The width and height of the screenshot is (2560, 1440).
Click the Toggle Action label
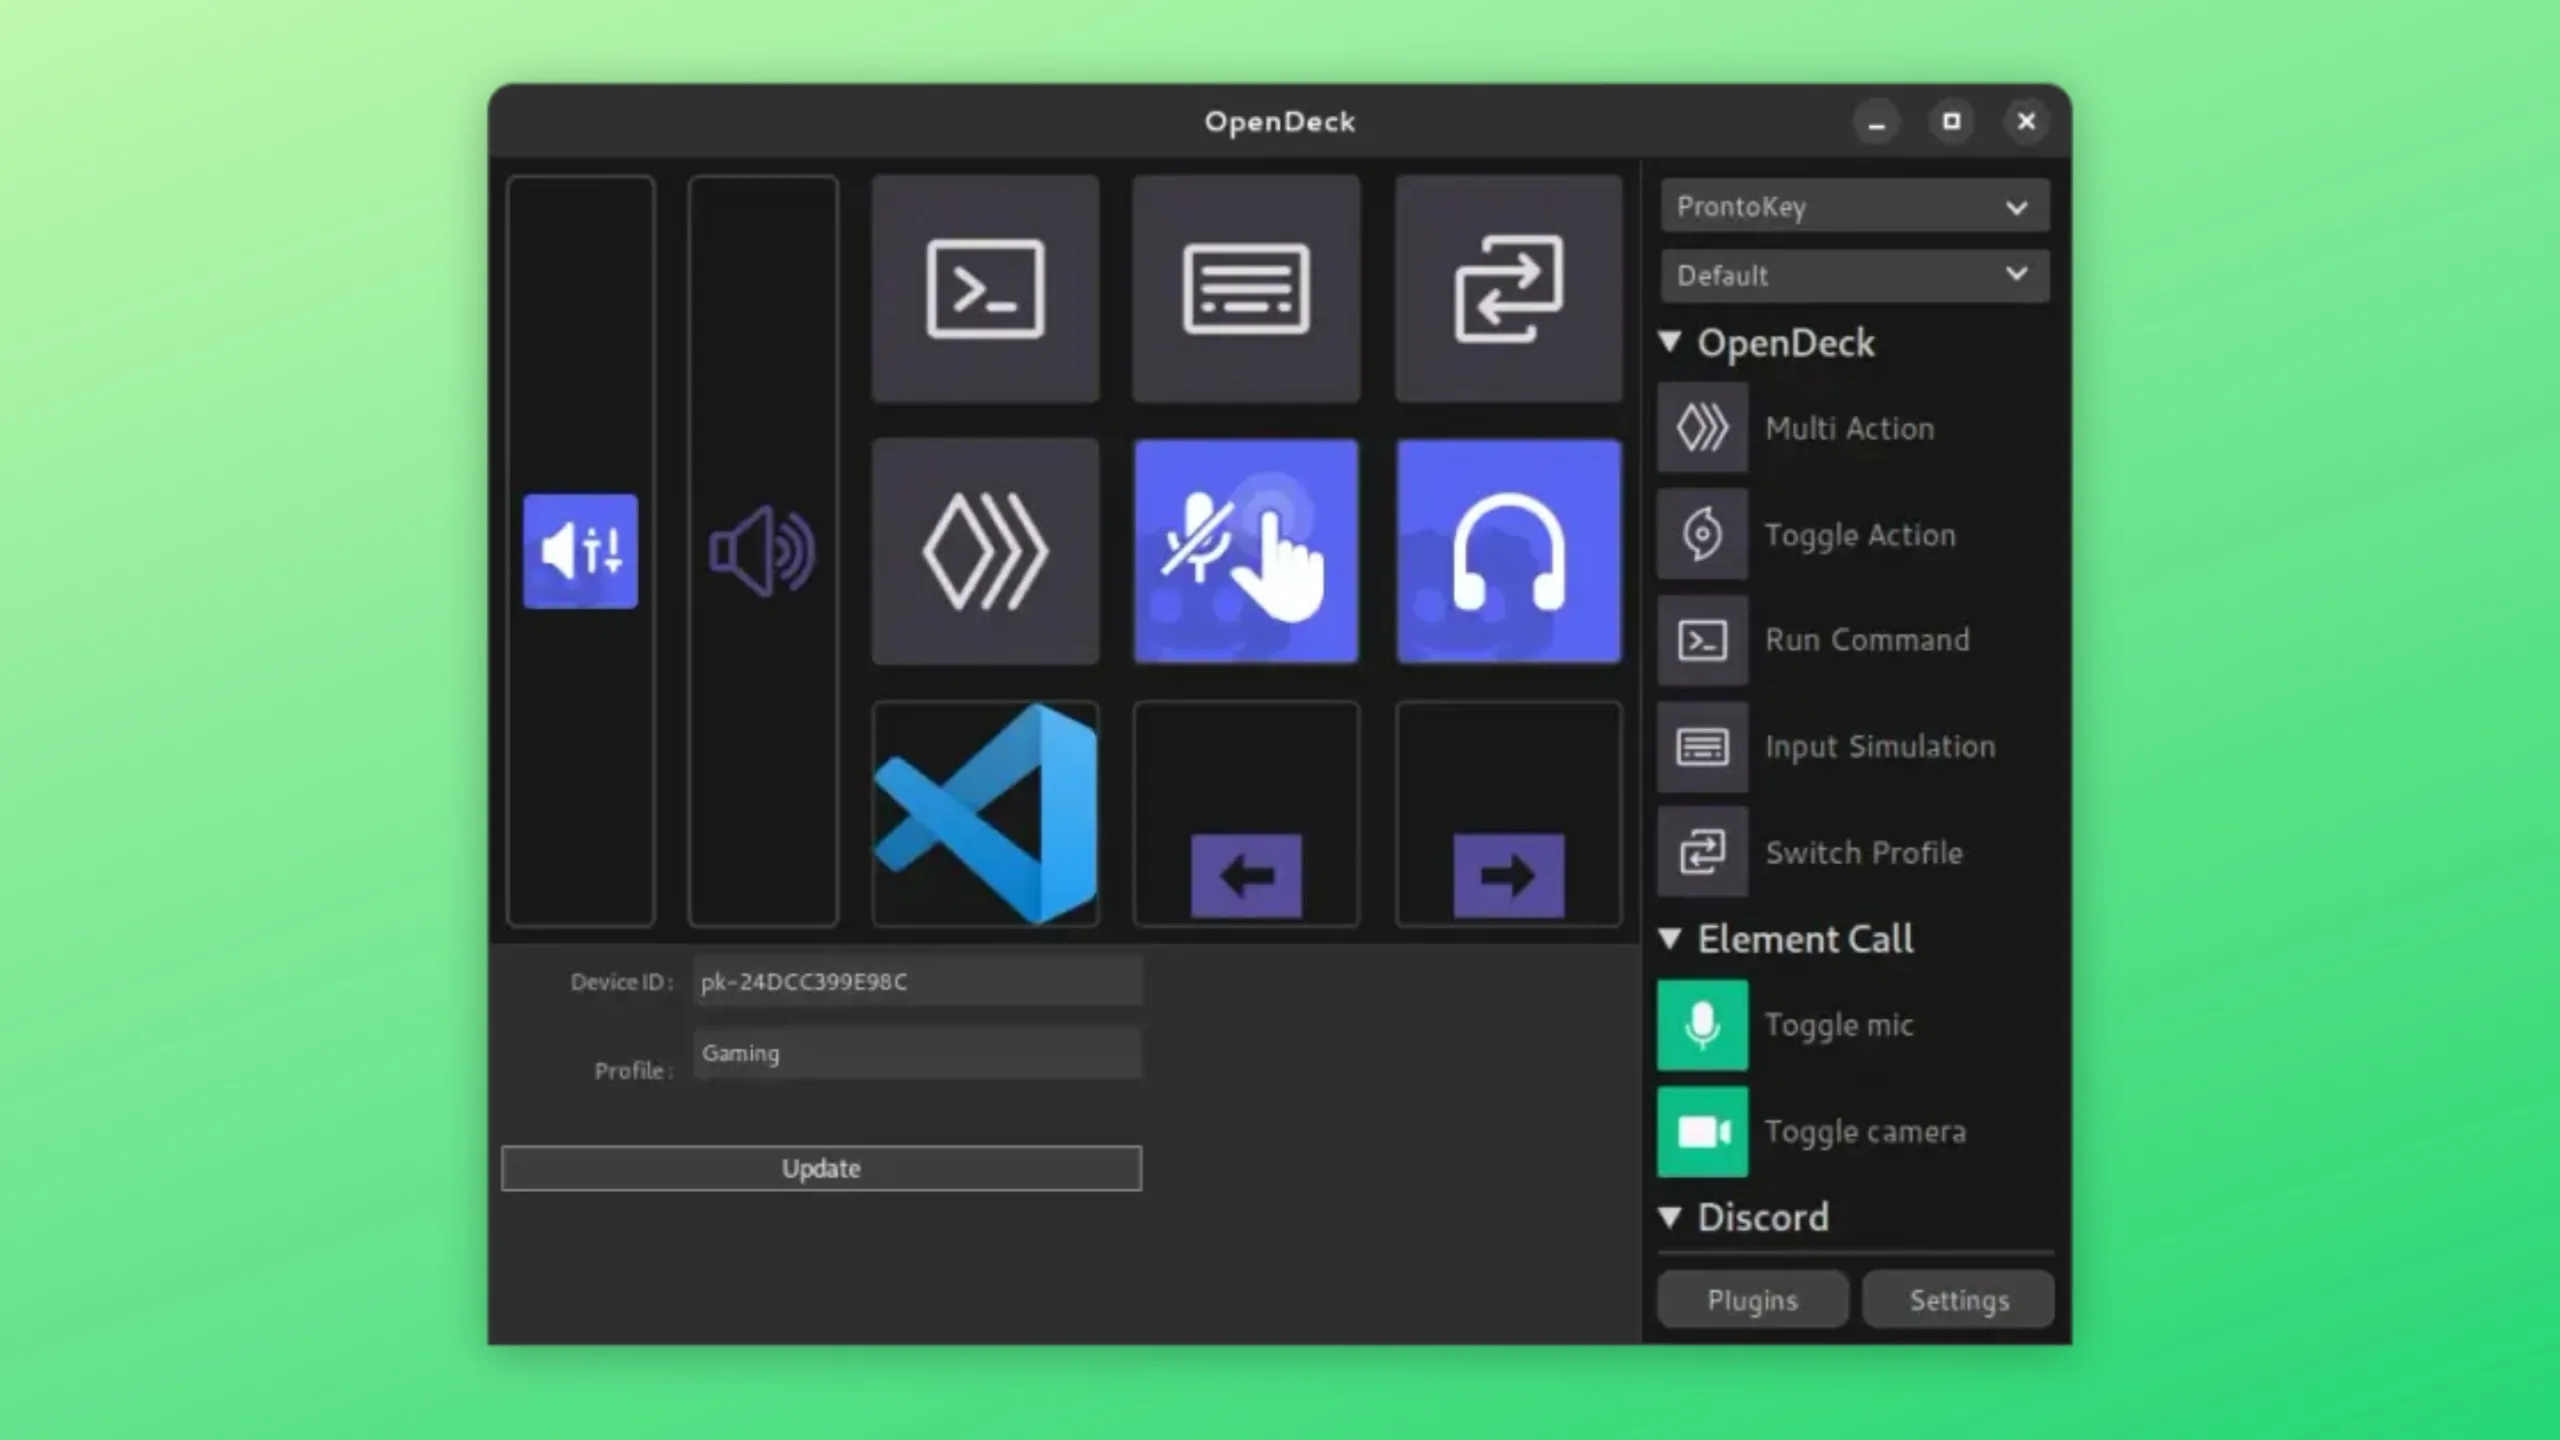point(1860,535)
